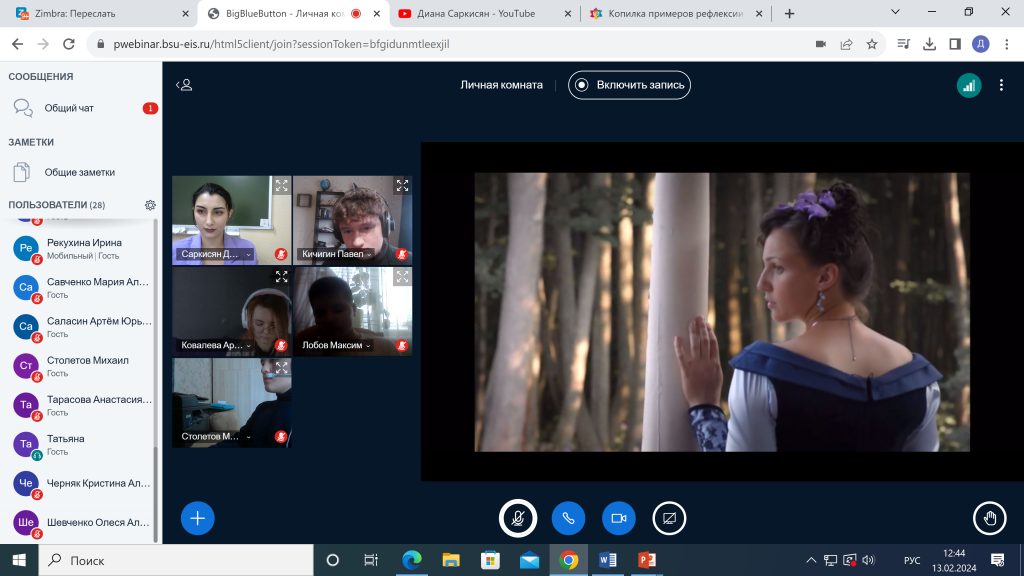Viewport: 1024px width, 576px height.
Task: Click the Windows taskbar search box
Action: coord(176,560)
